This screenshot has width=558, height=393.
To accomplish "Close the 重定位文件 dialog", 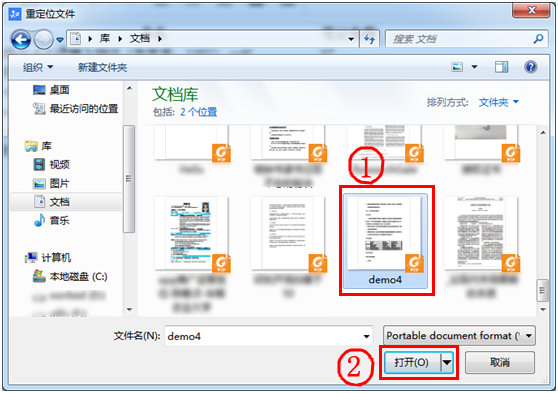I will (x=531, y=10).
